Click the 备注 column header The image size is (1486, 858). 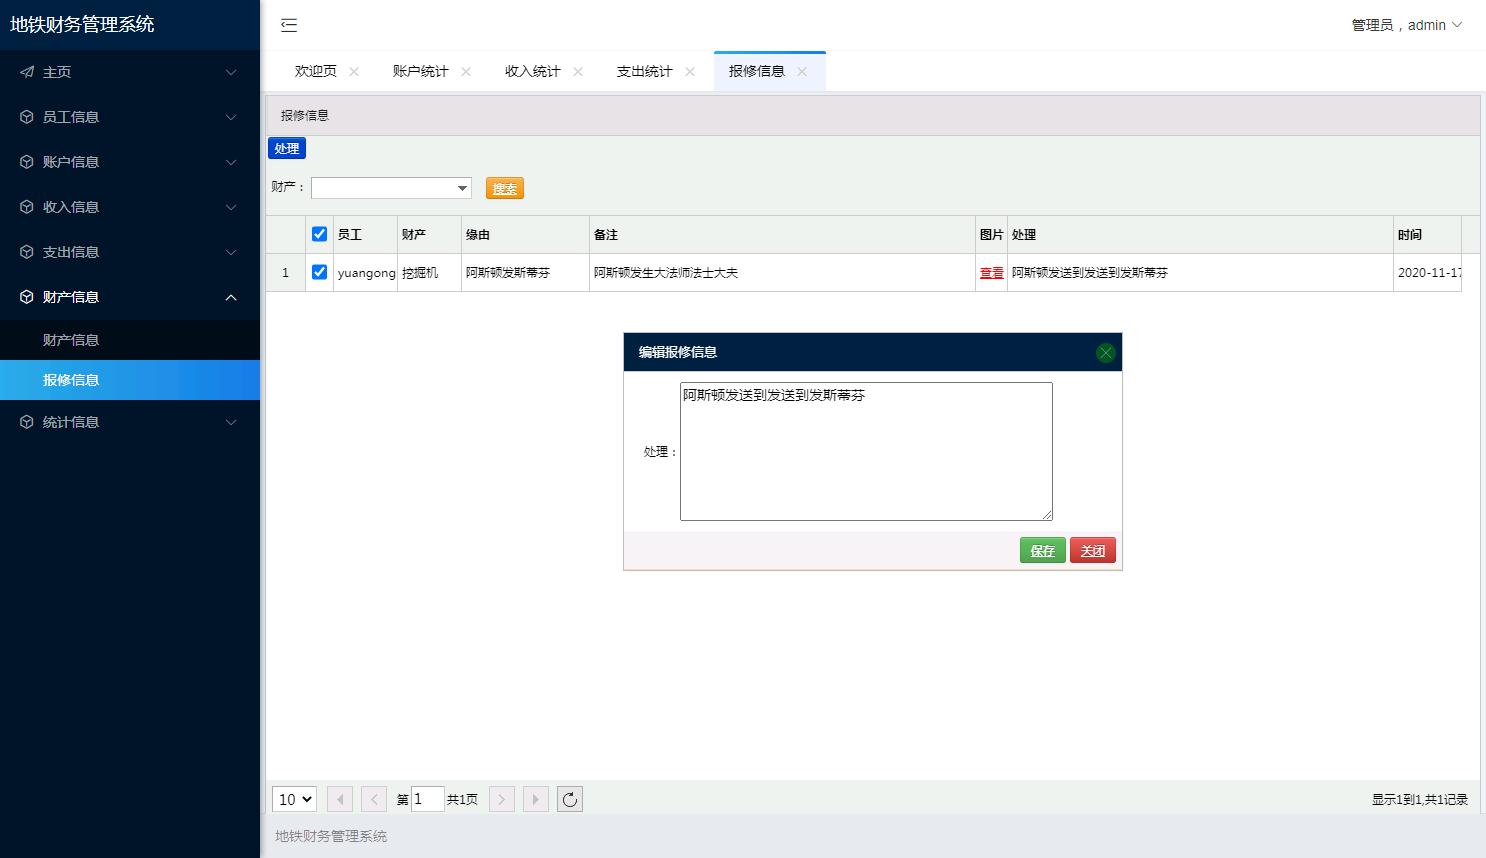(x=782, y=234)
